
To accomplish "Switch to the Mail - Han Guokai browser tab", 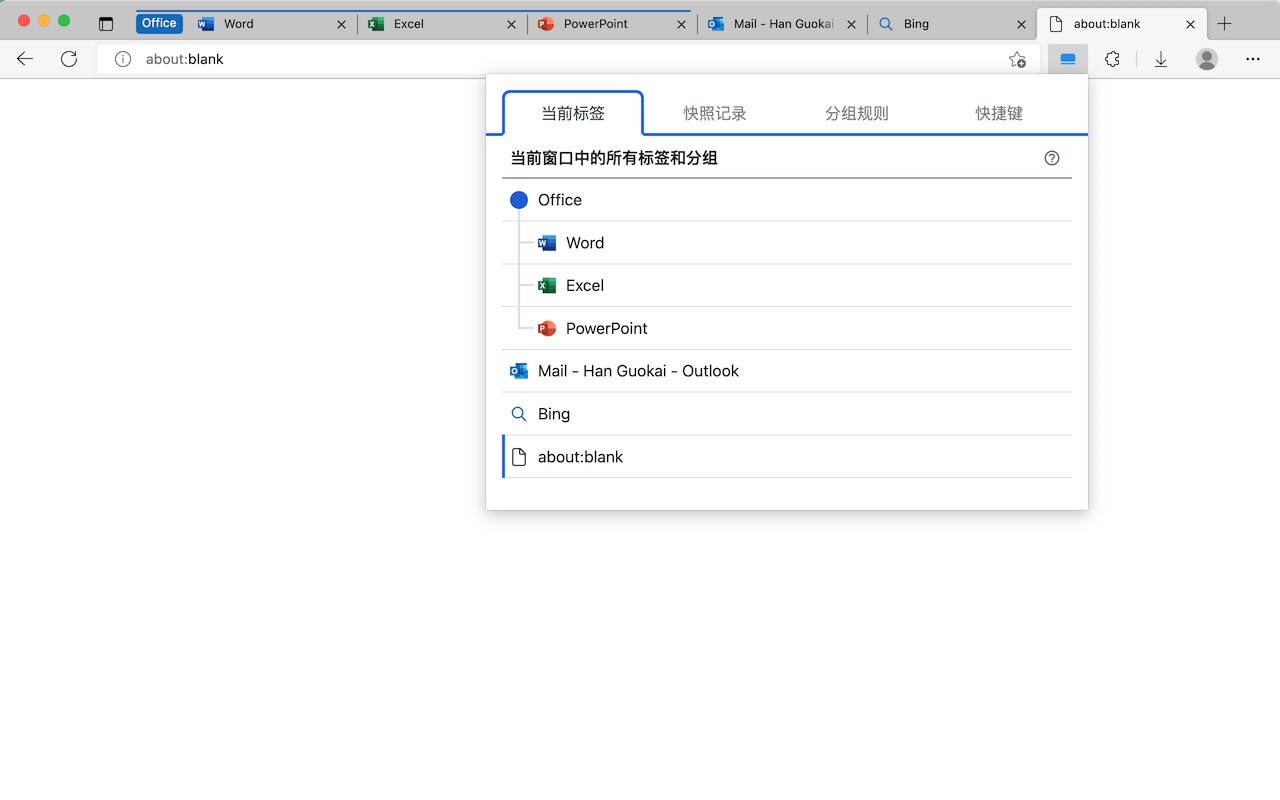I will point(782,24).
